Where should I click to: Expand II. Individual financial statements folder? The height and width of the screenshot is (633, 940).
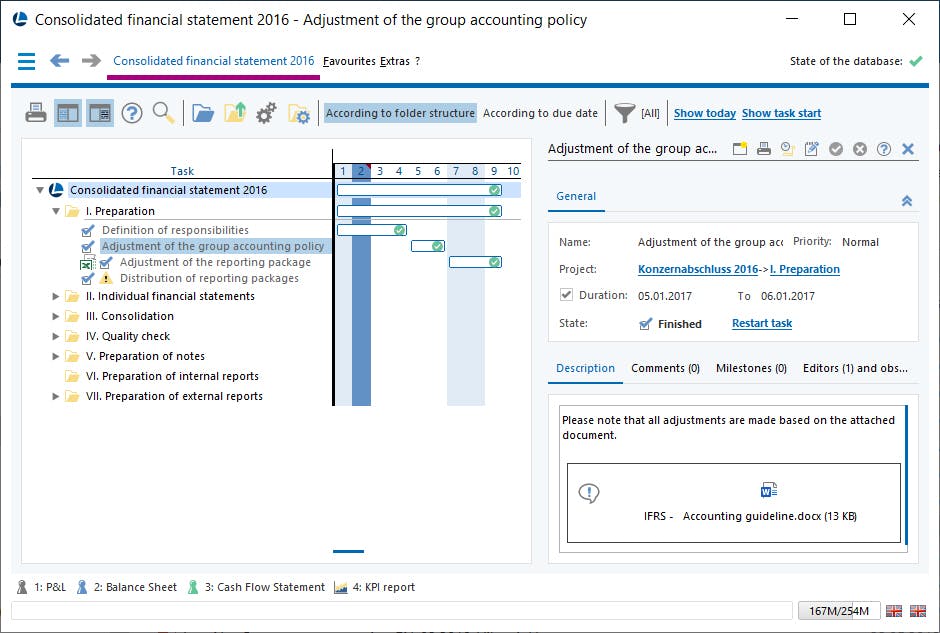(56, 296)
